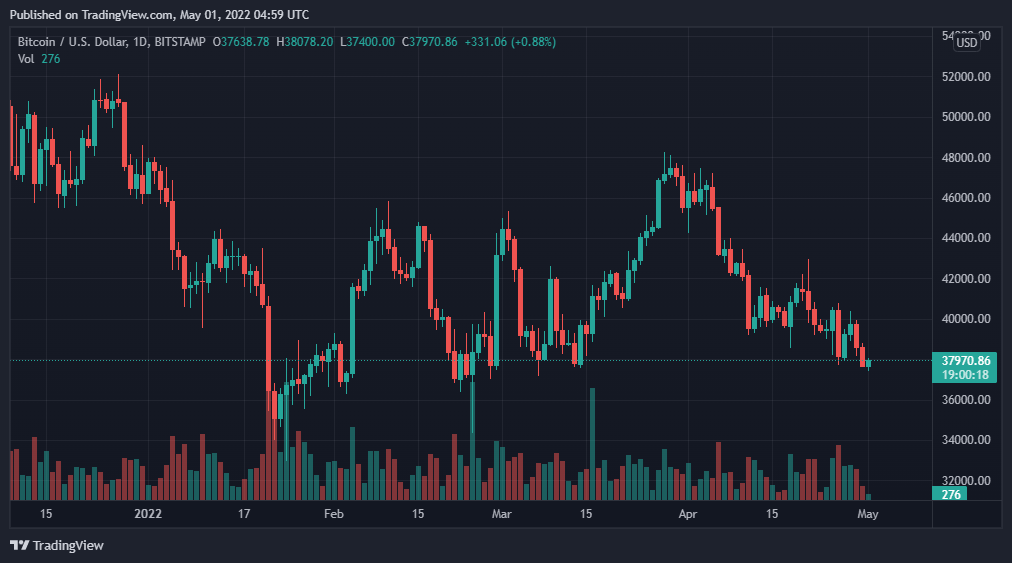Screen dimensions: 1012x563
Task: Click the 50000.00 price axis label
Action: (x=966, y=117)
